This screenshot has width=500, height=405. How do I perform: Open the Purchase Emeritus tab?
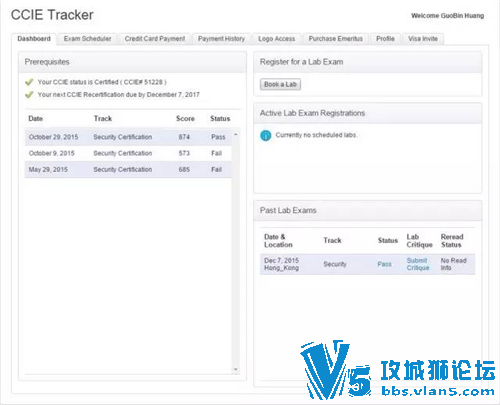click(x=335, y=39)
